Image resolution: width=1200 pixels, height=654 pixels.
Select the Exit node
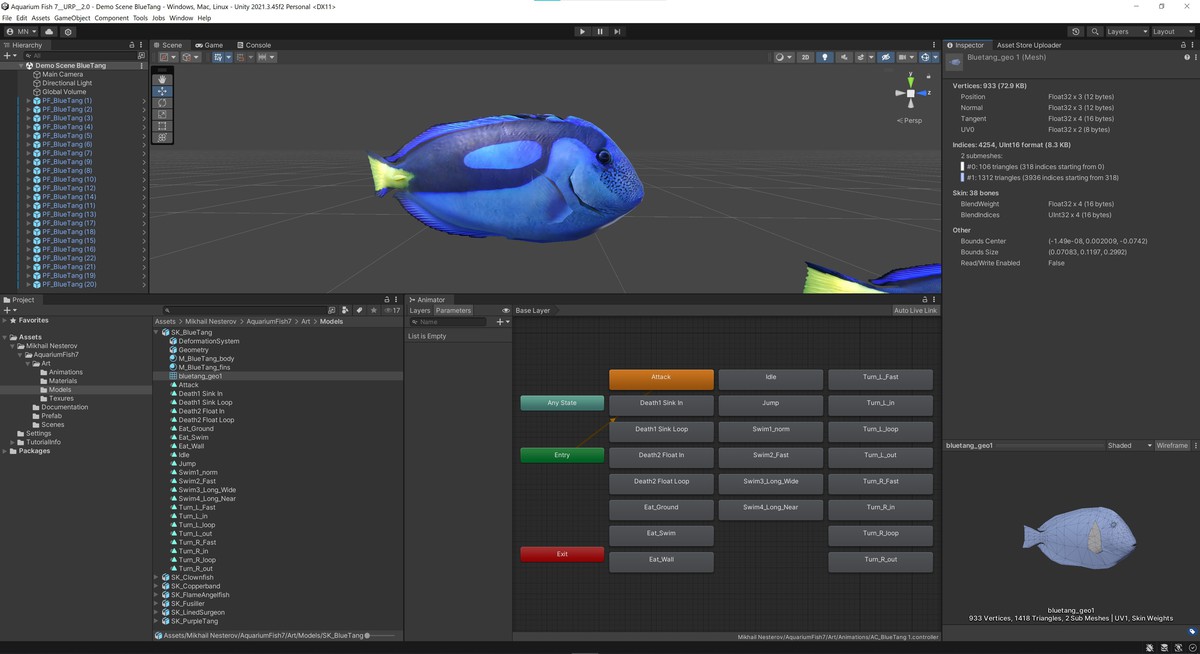(562, 554)
